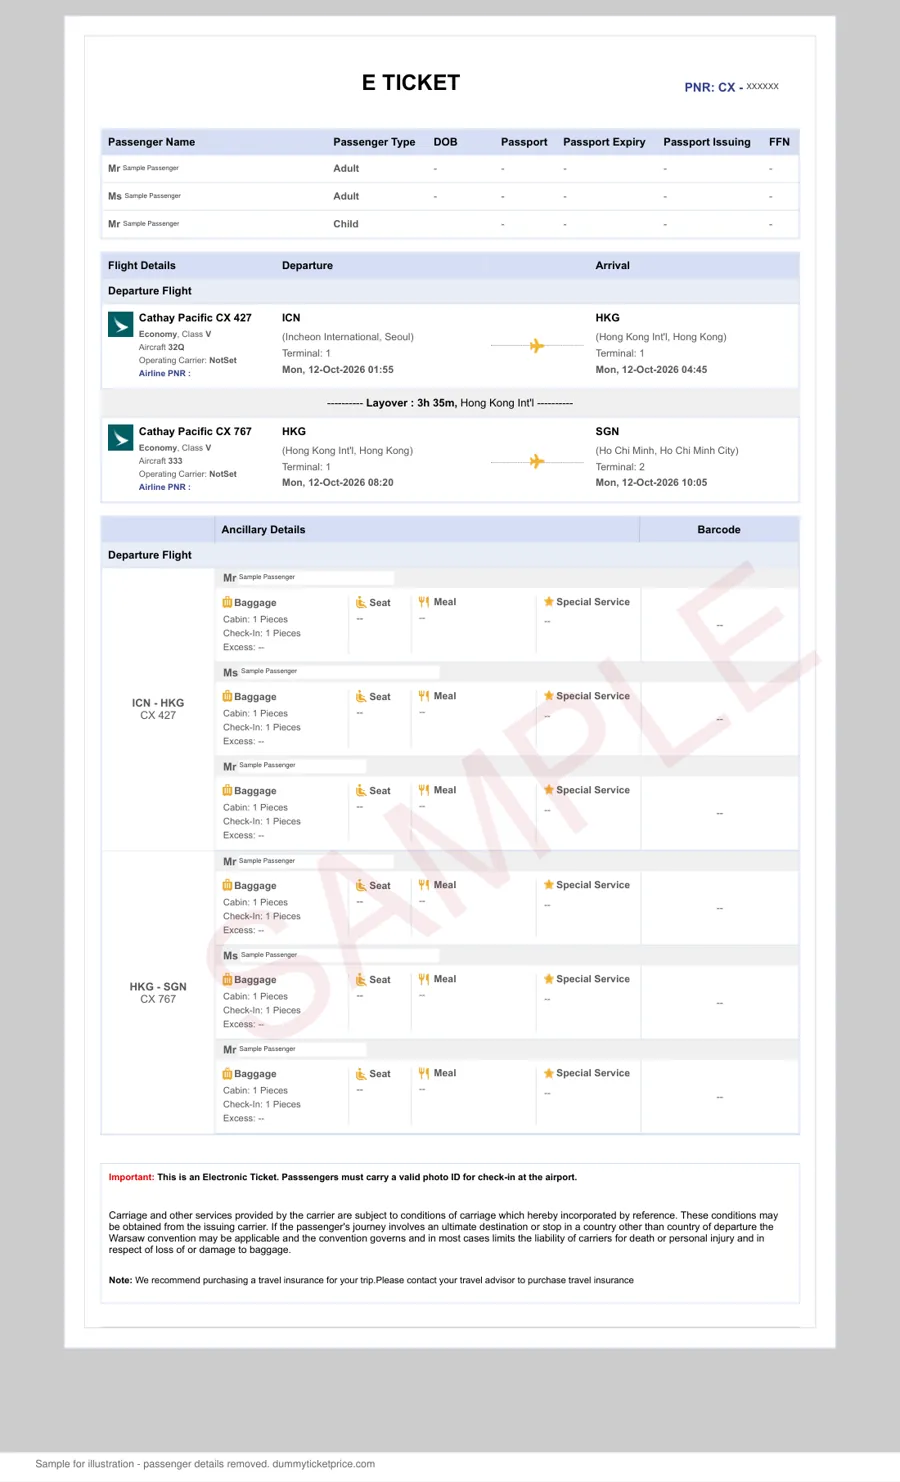Image resolution: width=900 pixels, height=1482 pixels.
Task: Click first Mr passenger's Special Service star on CX 427
Action: [x=549, y=602]
